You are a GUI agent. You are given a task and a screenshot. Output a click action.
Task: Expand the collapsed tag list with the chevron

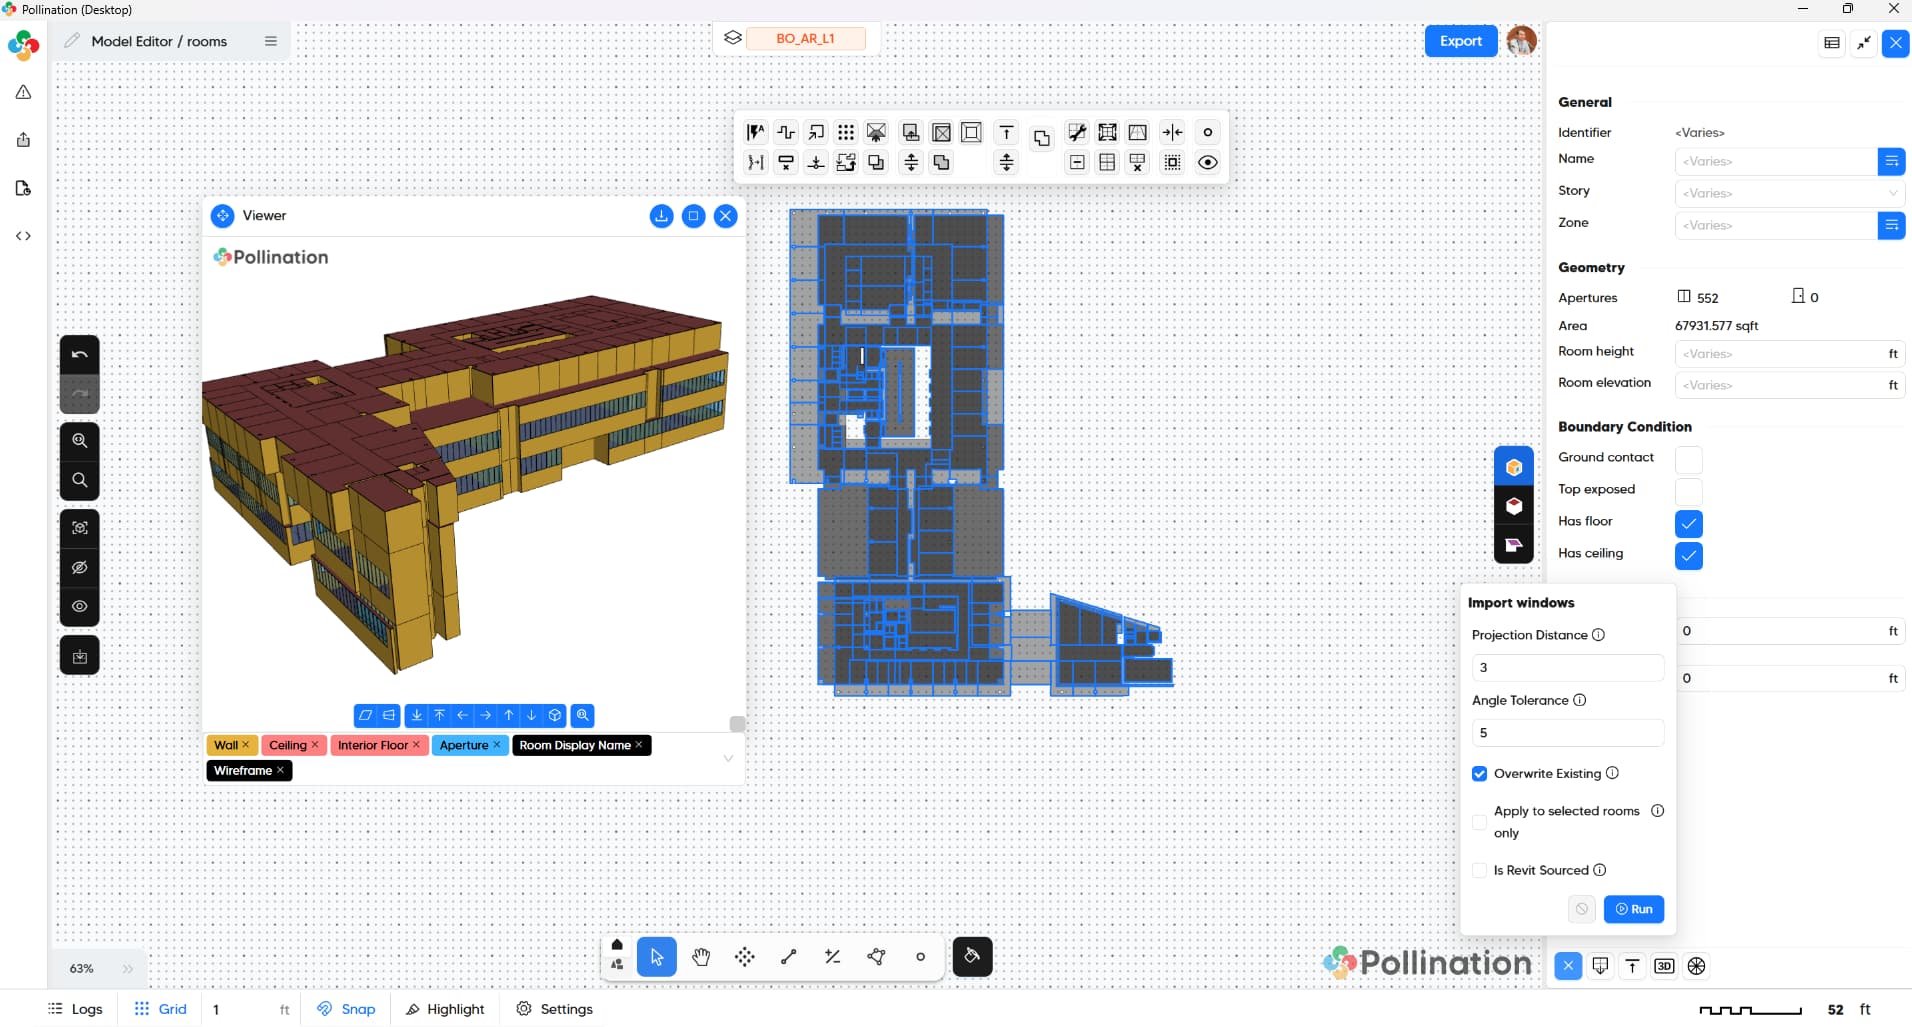pyautogui.click(x=728, y=759)
